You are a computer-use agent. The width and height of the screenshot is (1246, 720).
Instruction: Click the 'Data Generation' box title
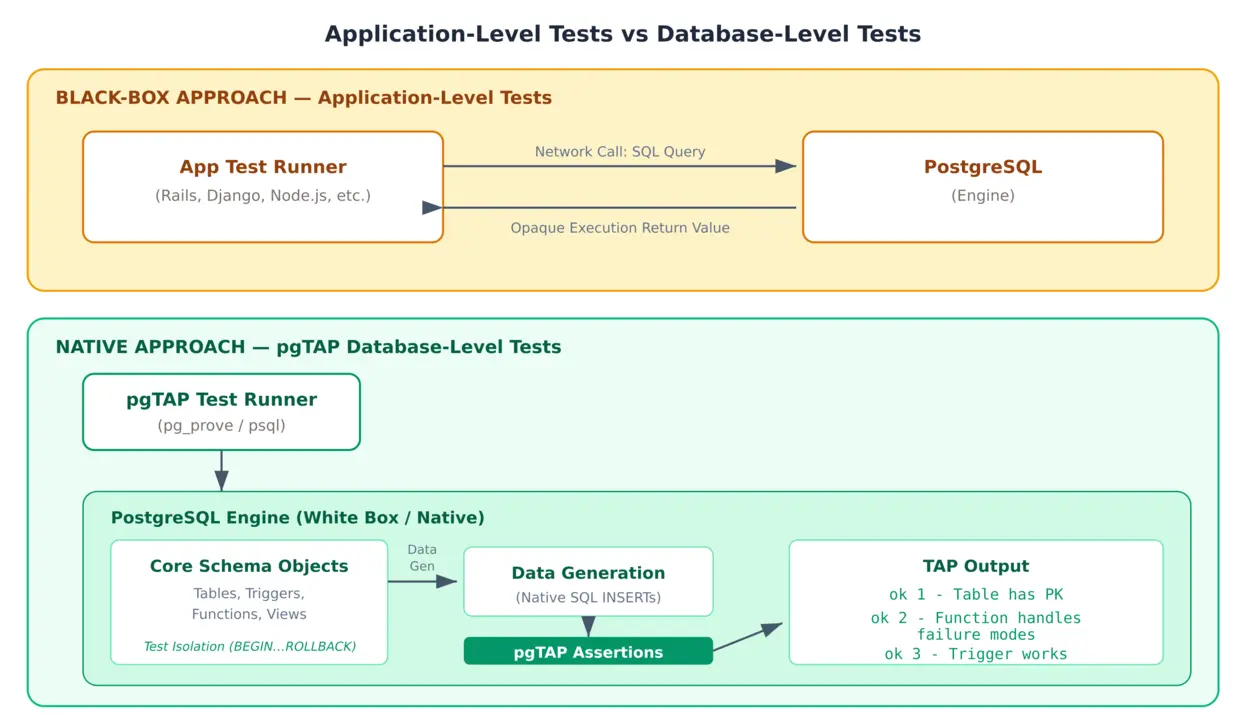click(588, 573)
